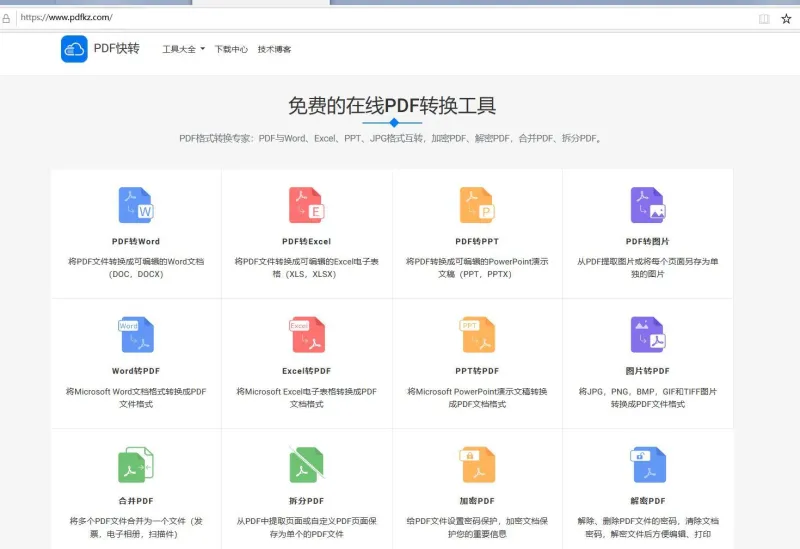The image size is (800, 549).
Task: Open the Word转PDF tool icon
Action: click(x=136, y=335)
